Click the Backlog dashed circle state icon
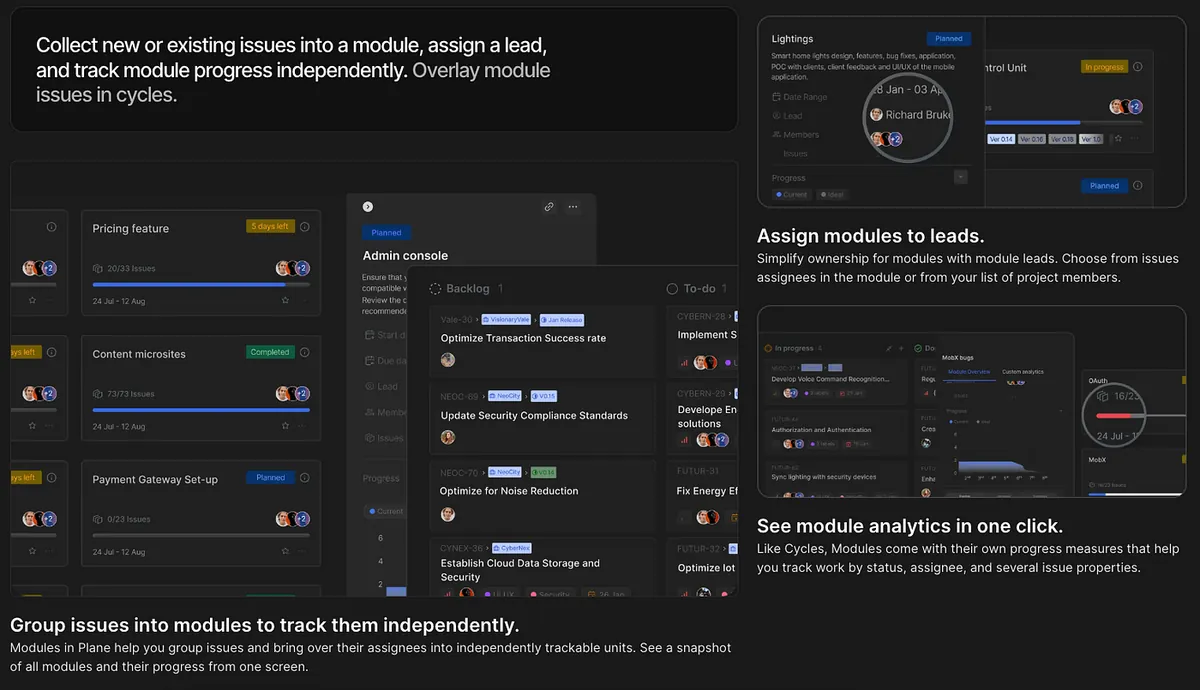The width and height of the screenshot is (1200, 690). (435, 289)
